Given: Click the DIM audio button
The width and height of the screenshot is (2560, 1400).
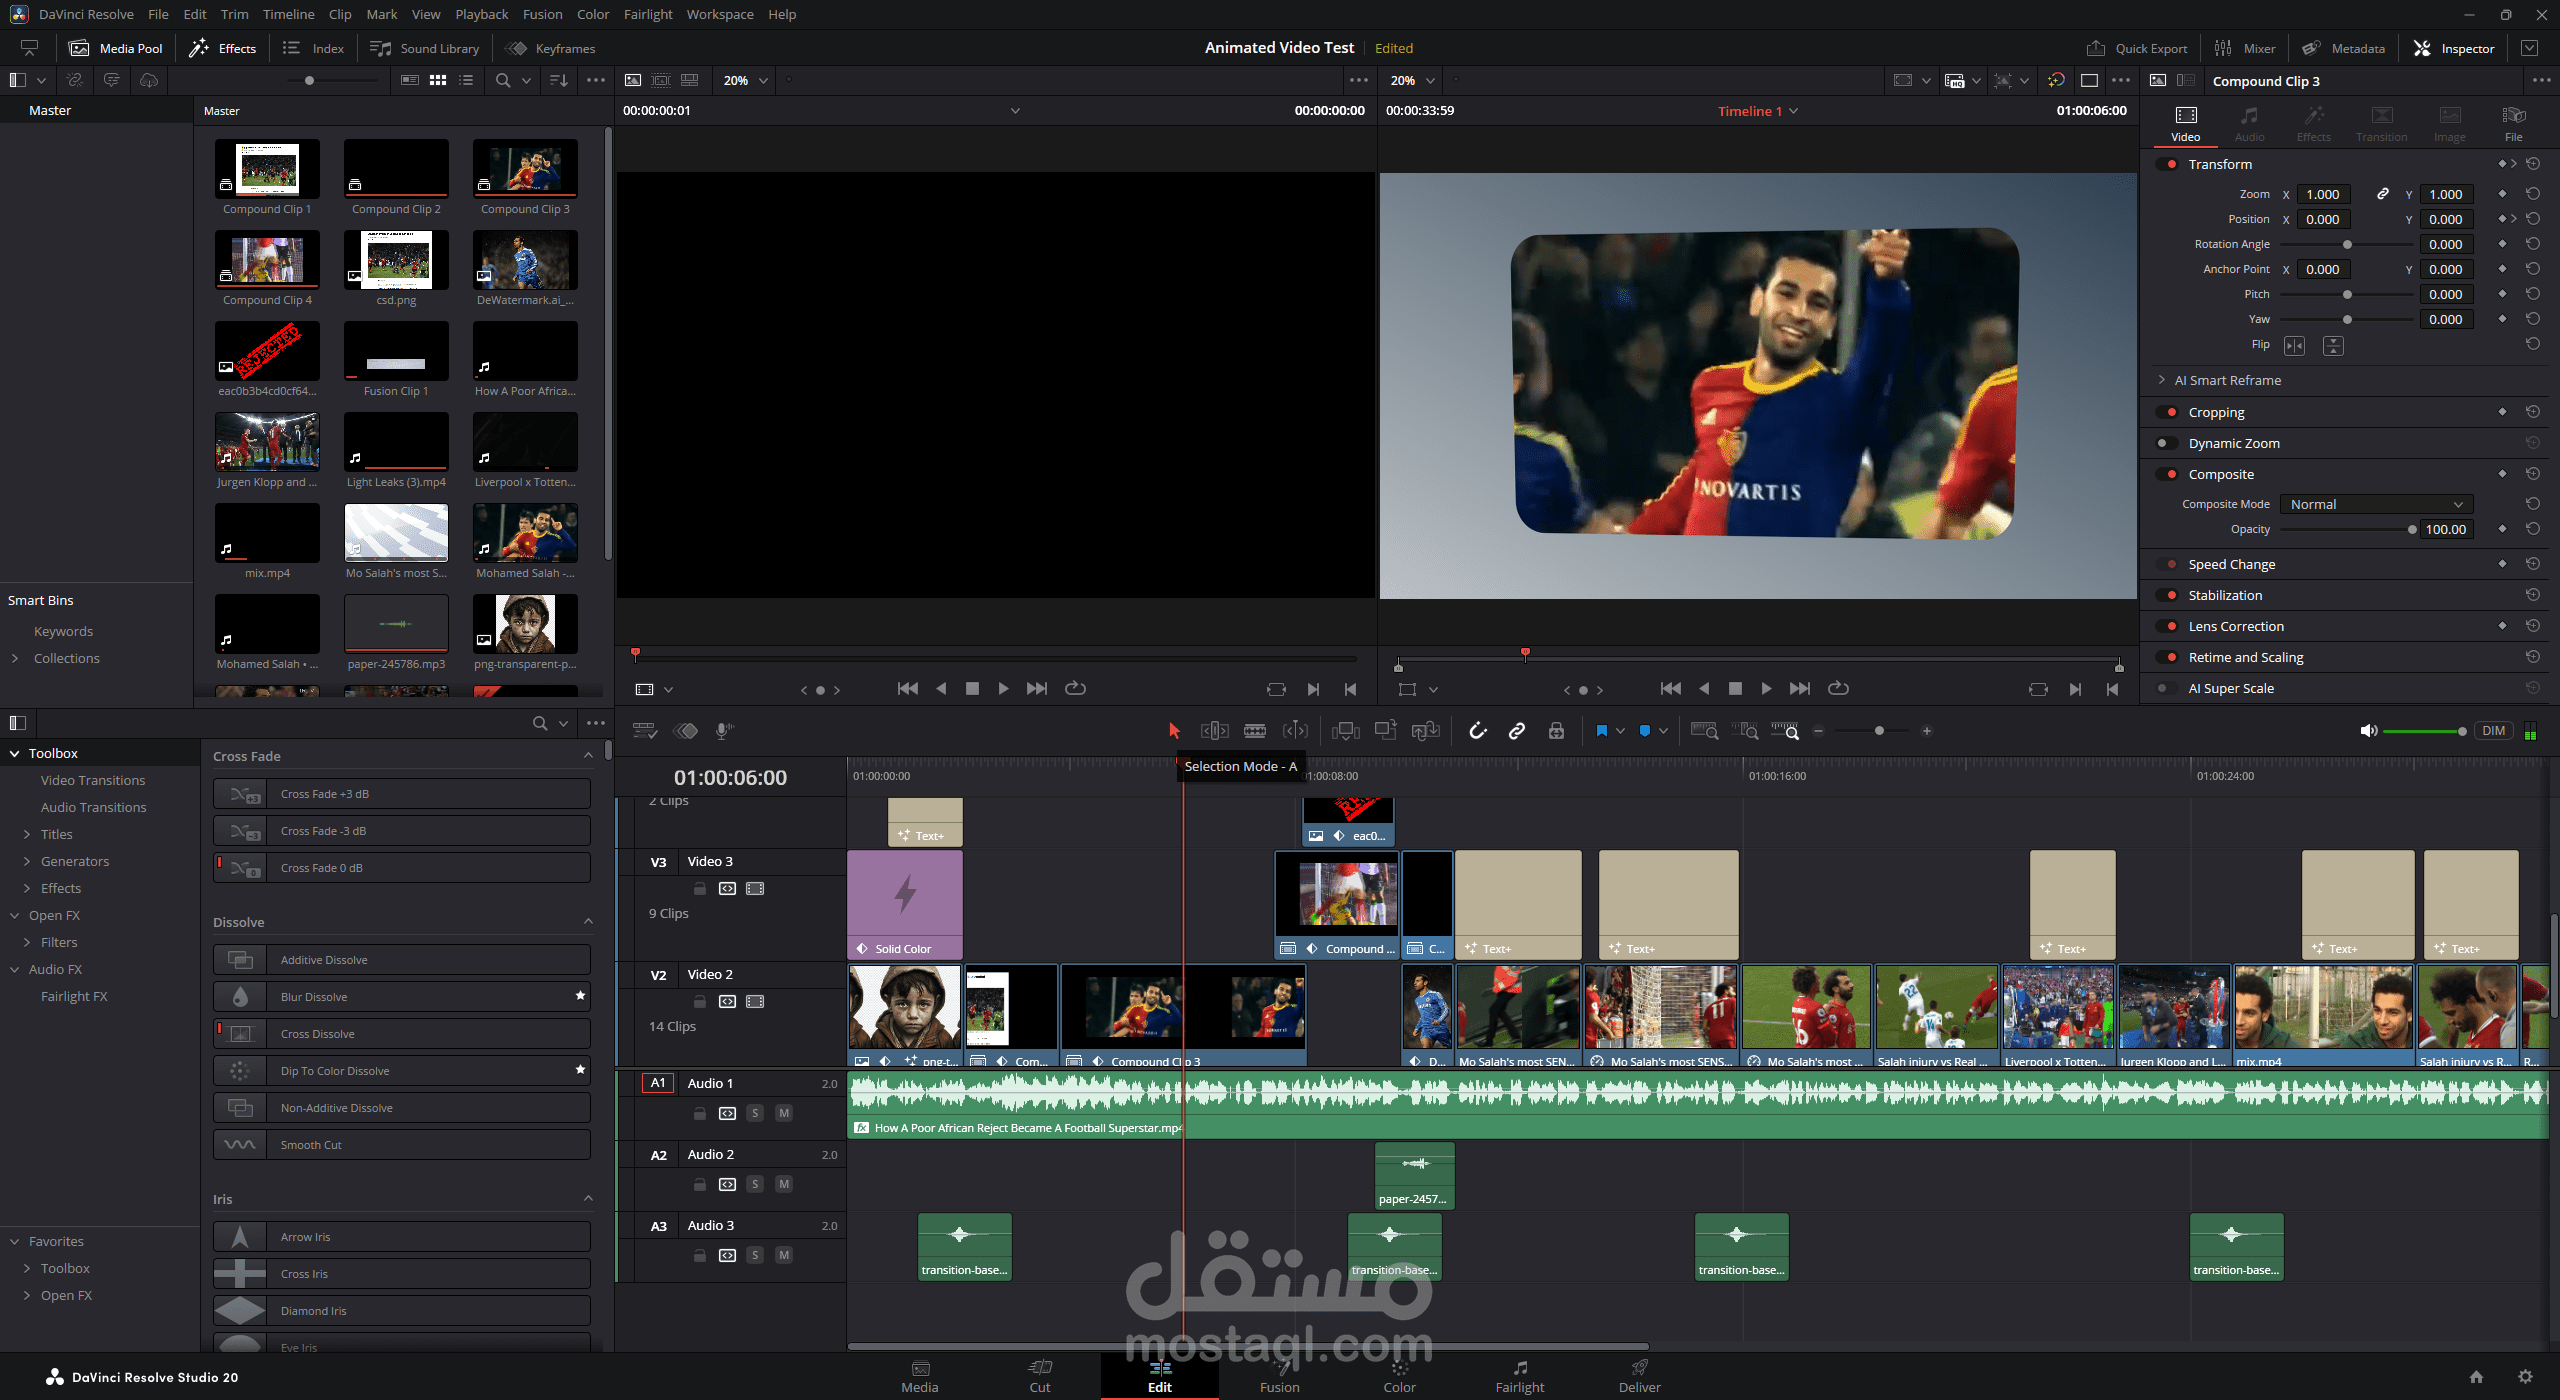Looking at the screenshot, I should (x=2493, y=731).
